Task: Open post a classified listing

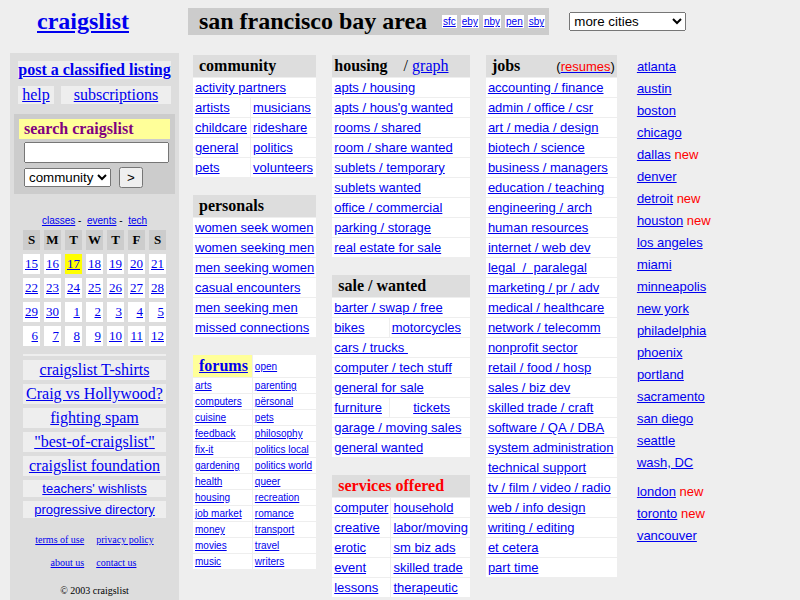Action: pos(94,70)
